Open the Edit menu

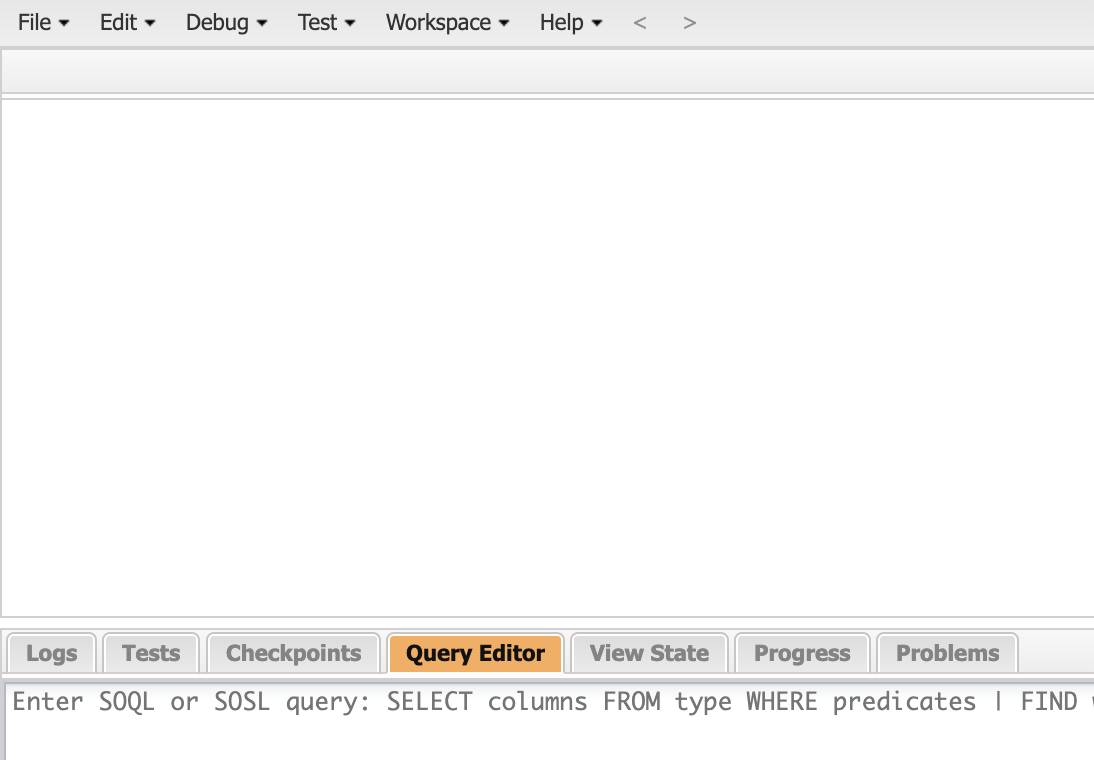127,22
